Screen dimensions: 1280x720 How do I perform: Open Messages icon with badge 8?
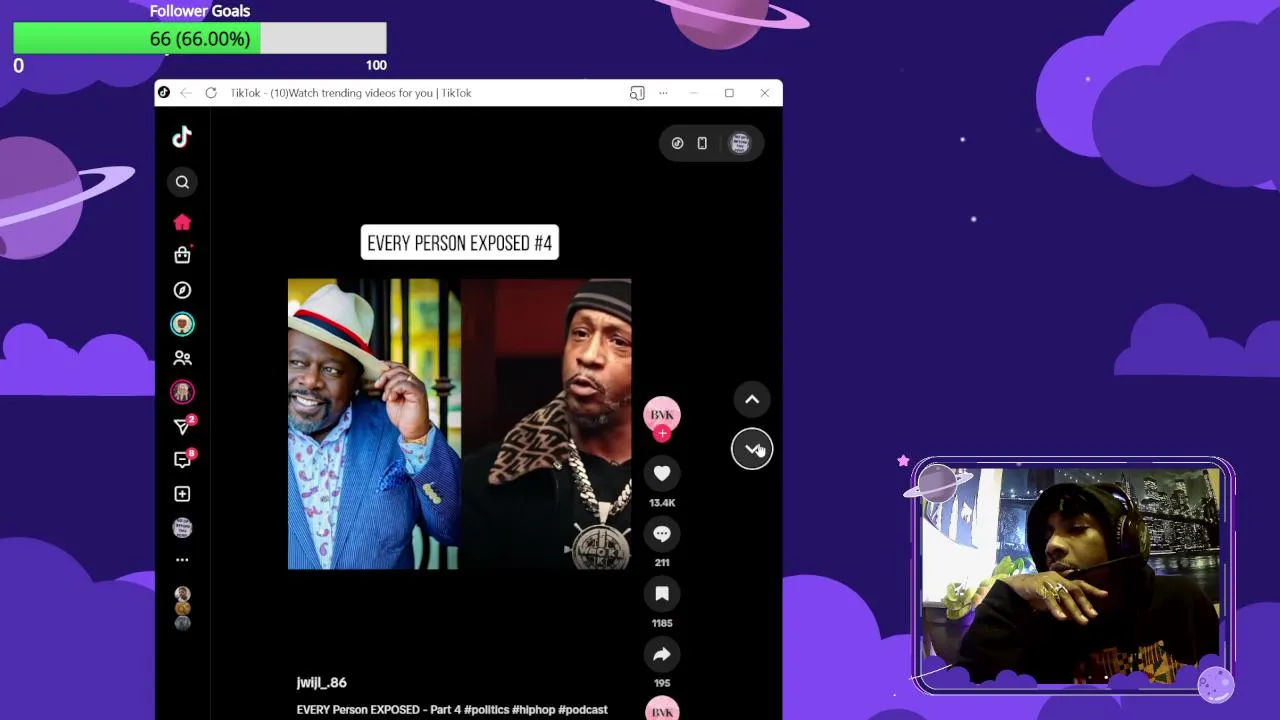[183, 460]
